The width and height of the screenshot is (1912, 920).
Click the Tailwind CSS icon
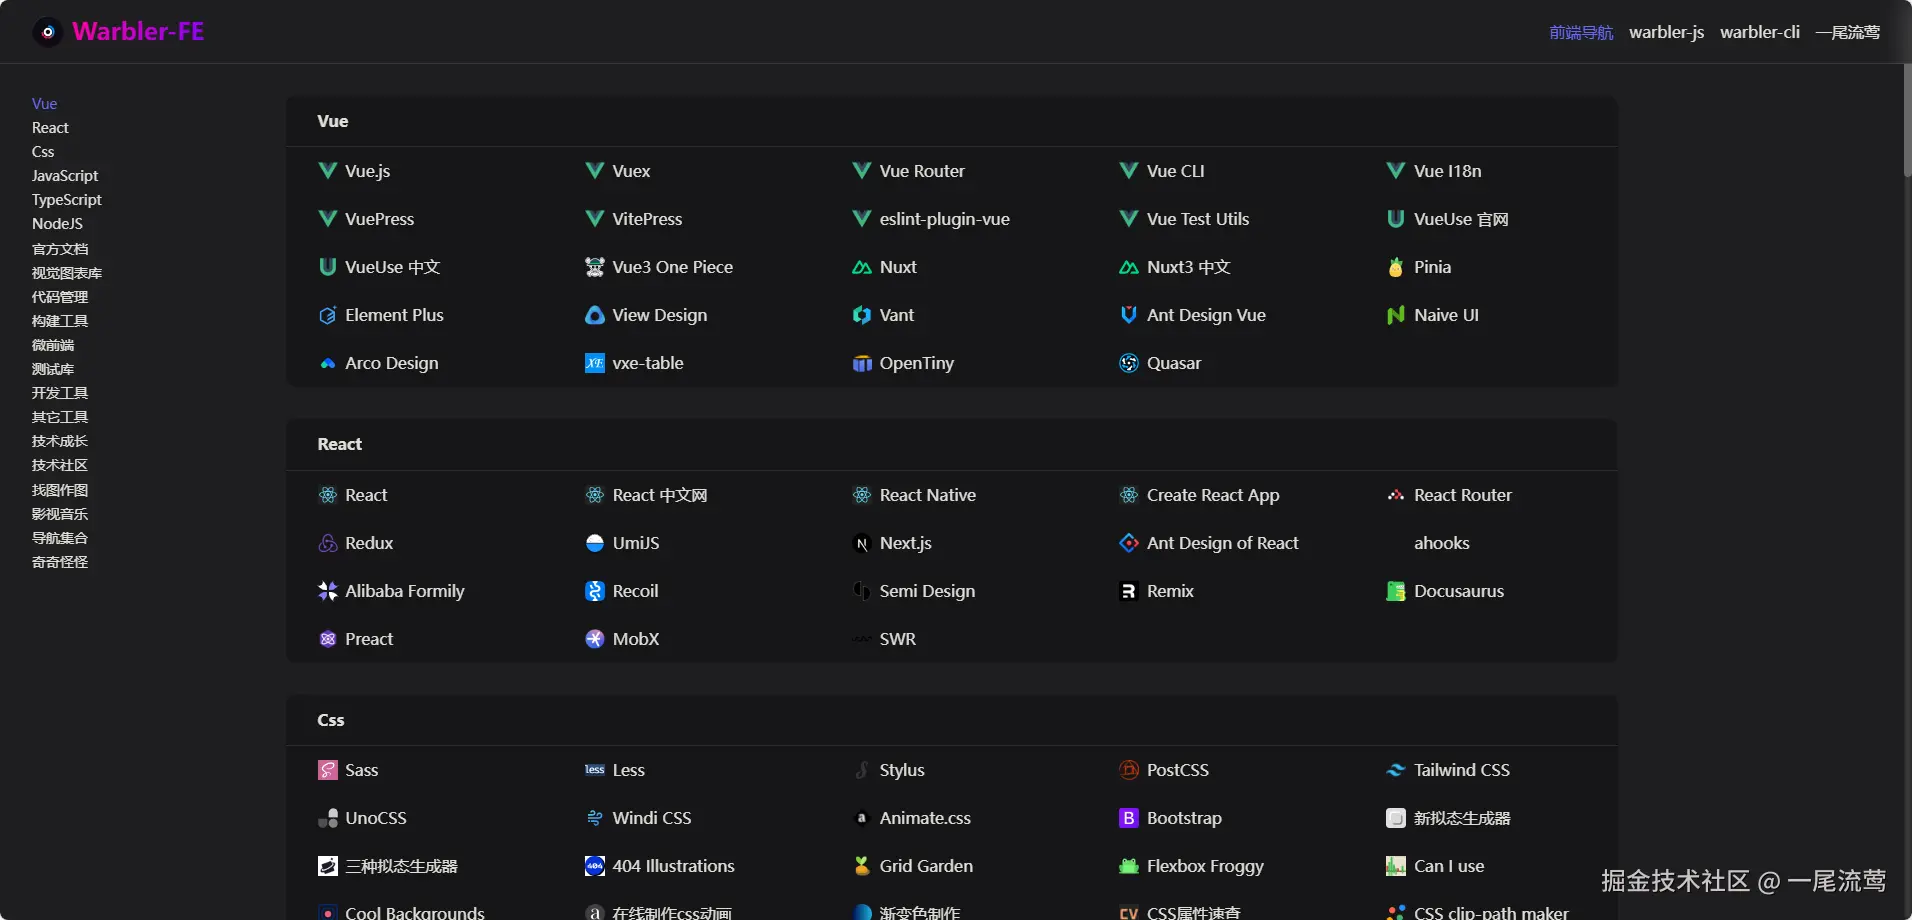point(1396,770)
